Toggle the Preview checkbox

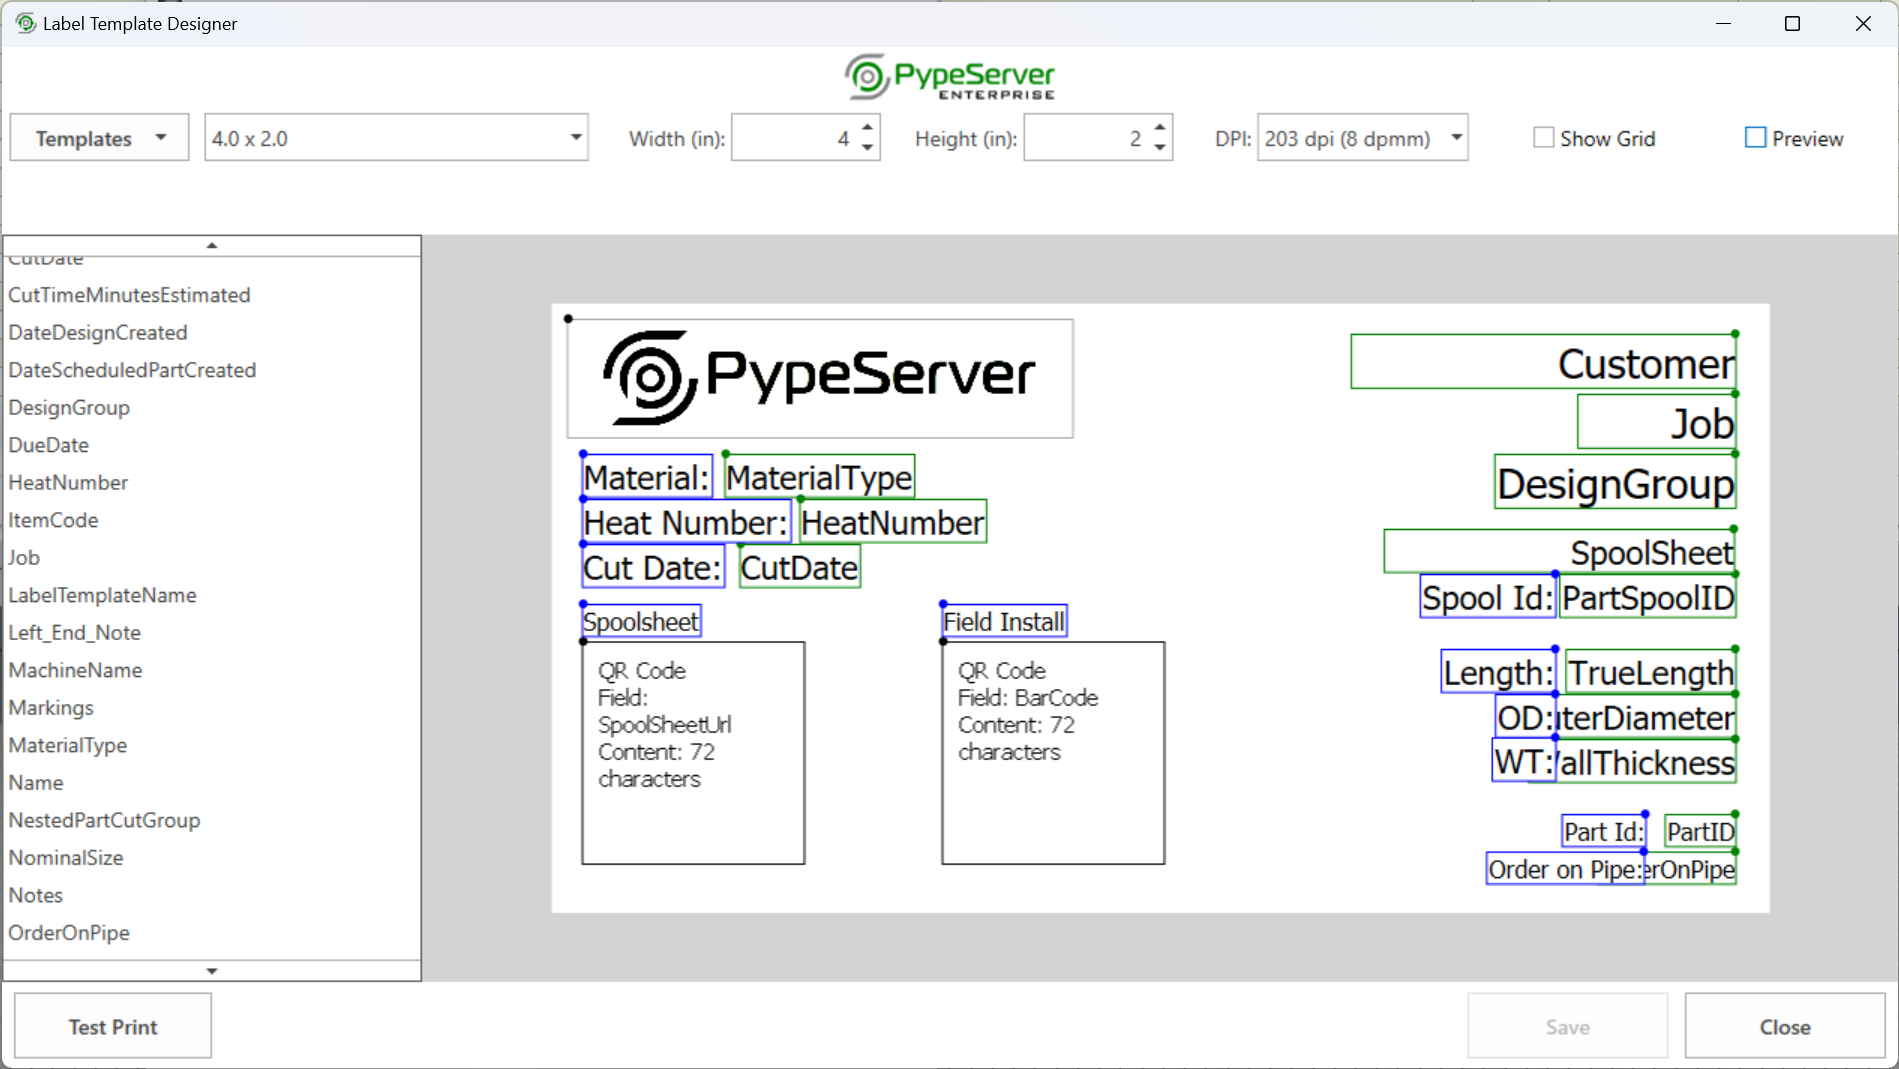[1755, 138]
